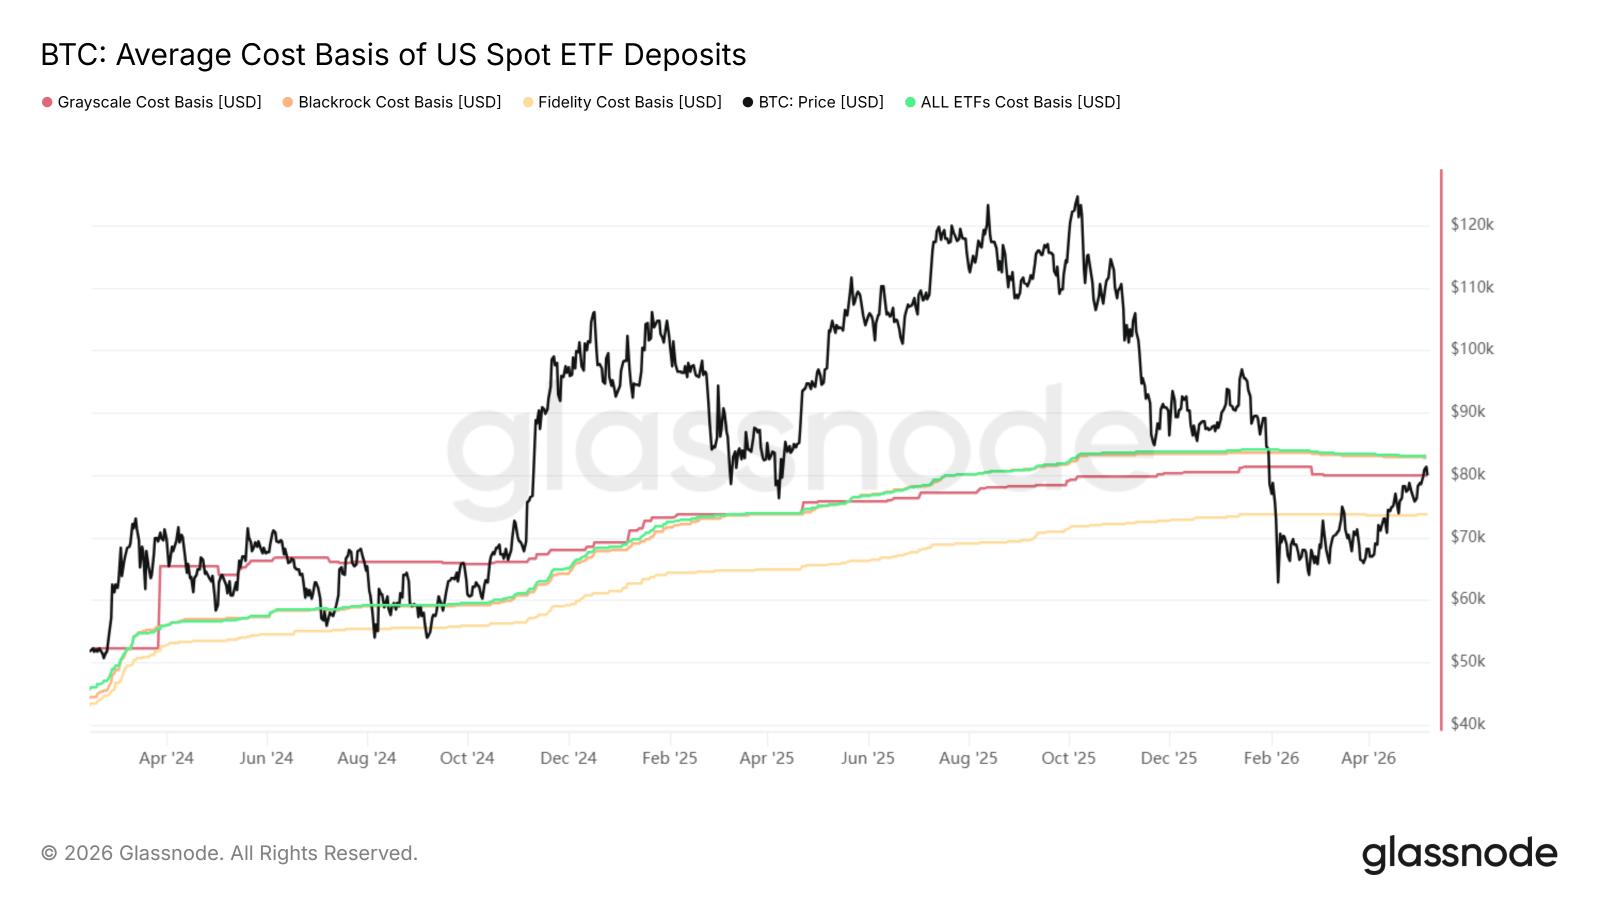Click the Blackrock Cost Basis orange legend dot
Image resolution: width=1600 pixels, height=900 pixels.
(288, 102)
